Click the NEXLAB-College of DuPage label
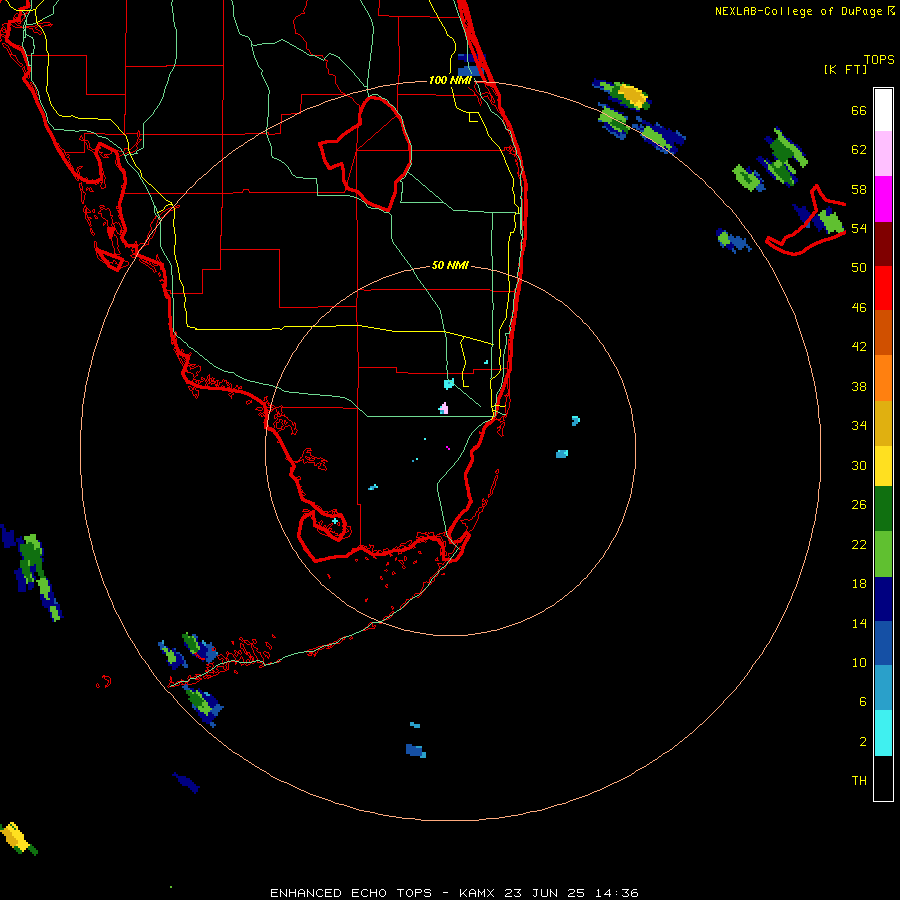The width and height of the screenshot is (900, 900). click(798, 11)
